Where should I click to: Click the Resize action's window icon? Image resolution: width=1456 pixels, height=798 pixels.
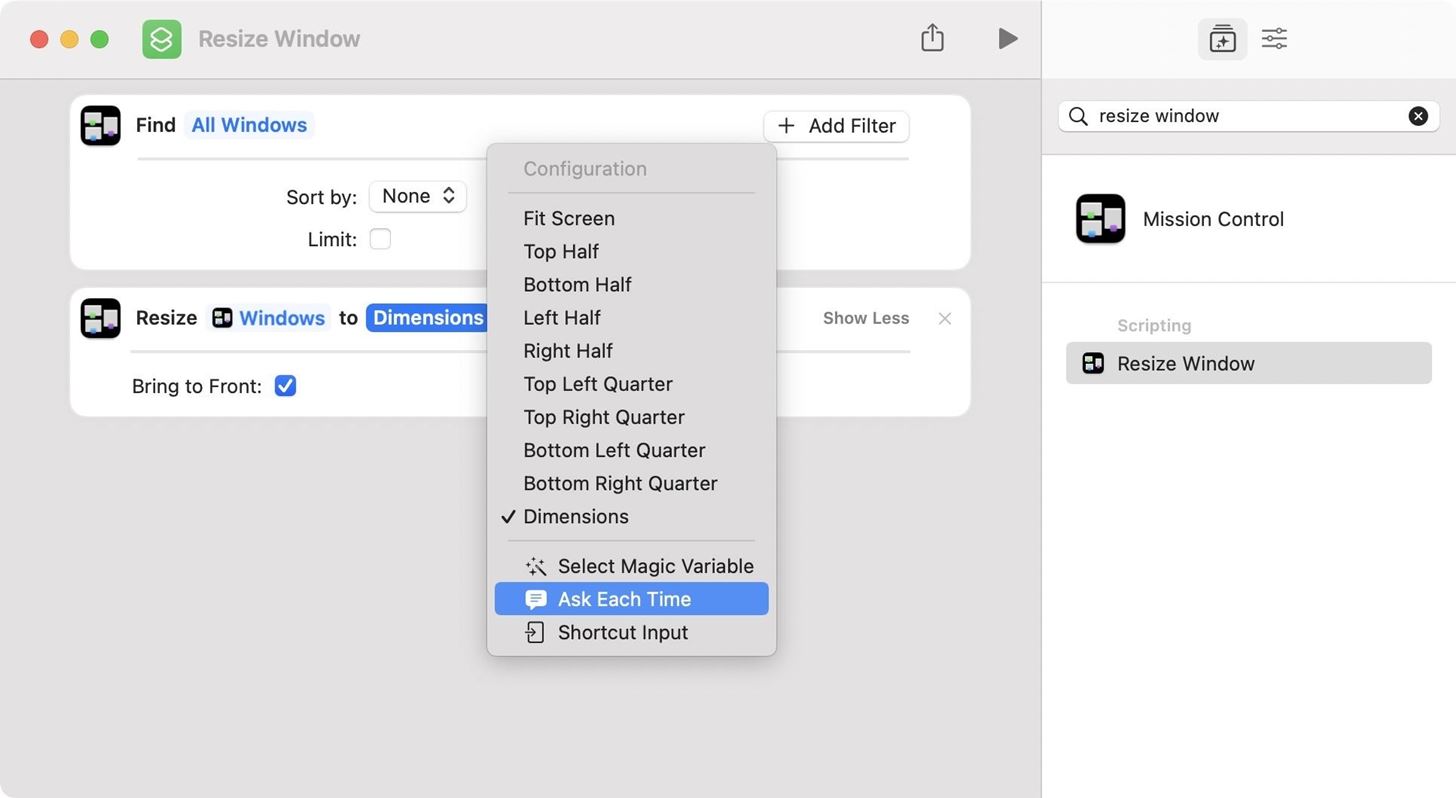click(100, 318)
